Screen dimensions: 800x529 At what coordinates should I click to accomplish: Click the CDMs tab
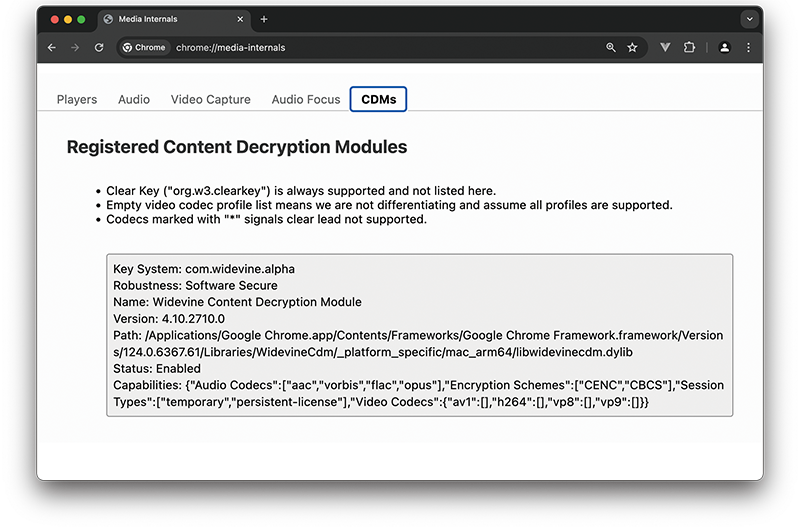(378, 99)
